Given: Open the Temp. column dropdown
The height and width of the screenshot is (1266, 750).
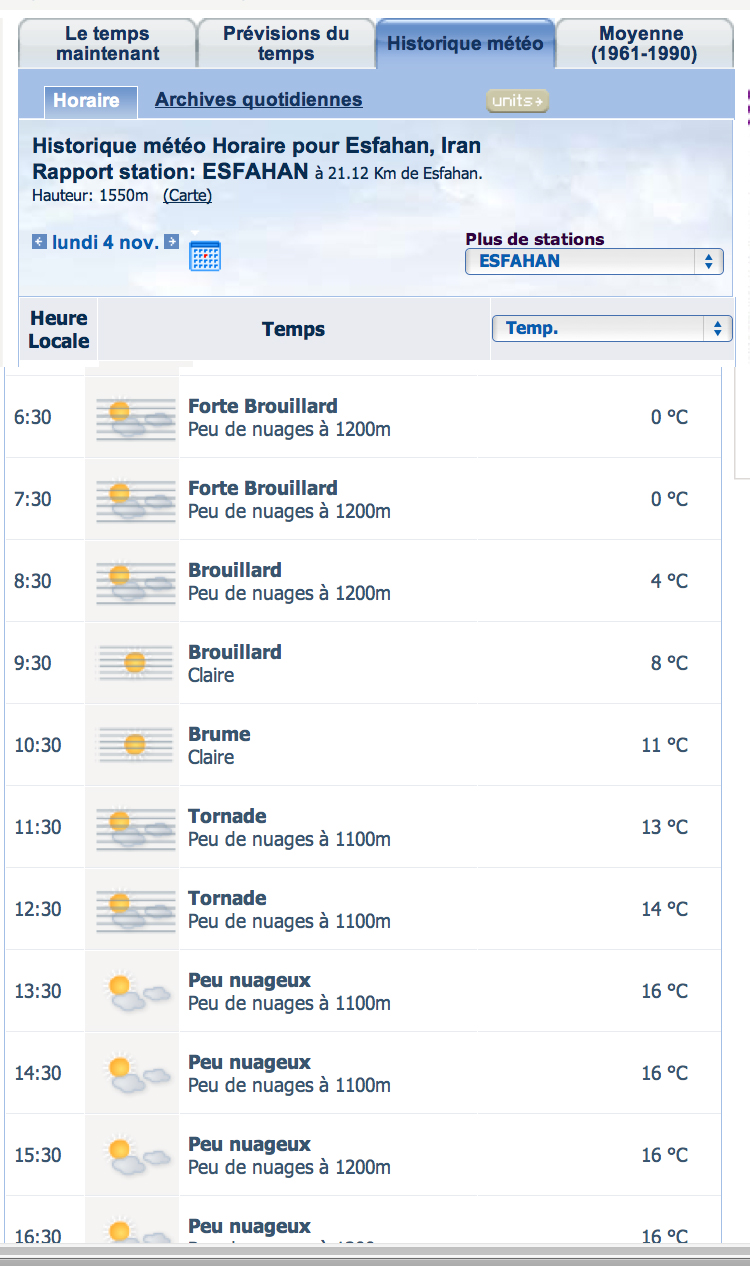Looking at the screenshot, I should 612,329.
